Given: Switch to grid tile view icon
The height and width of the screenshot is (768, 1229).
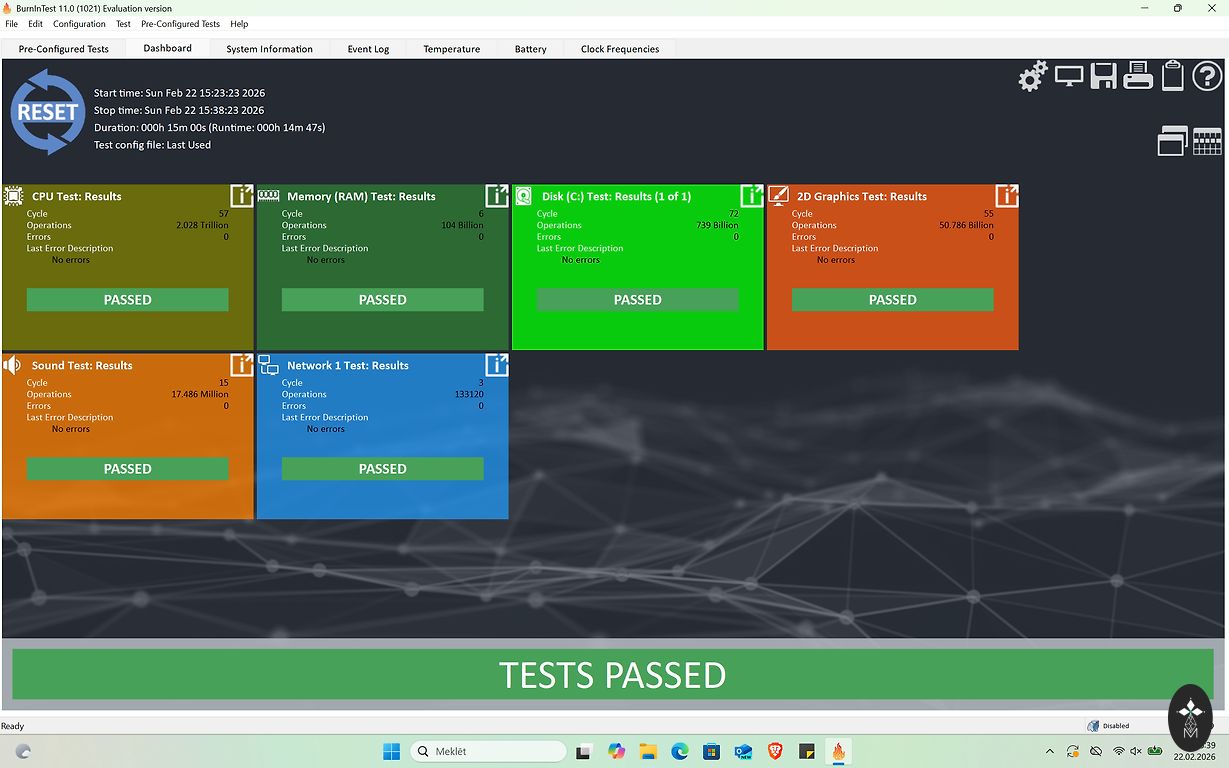Looking at the screenshot, I should coord(1207,141).
